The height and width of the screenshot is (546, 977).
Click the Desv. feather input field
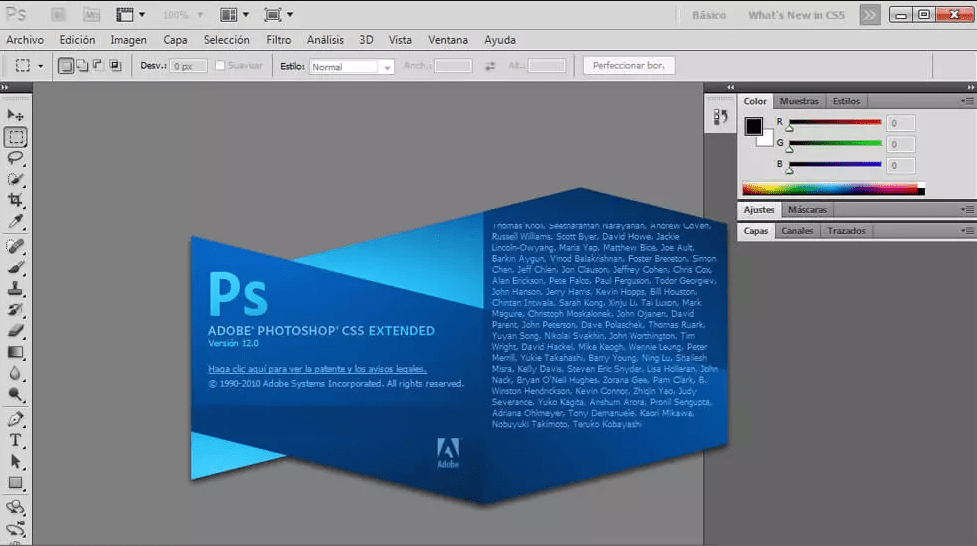click(188, 66)
